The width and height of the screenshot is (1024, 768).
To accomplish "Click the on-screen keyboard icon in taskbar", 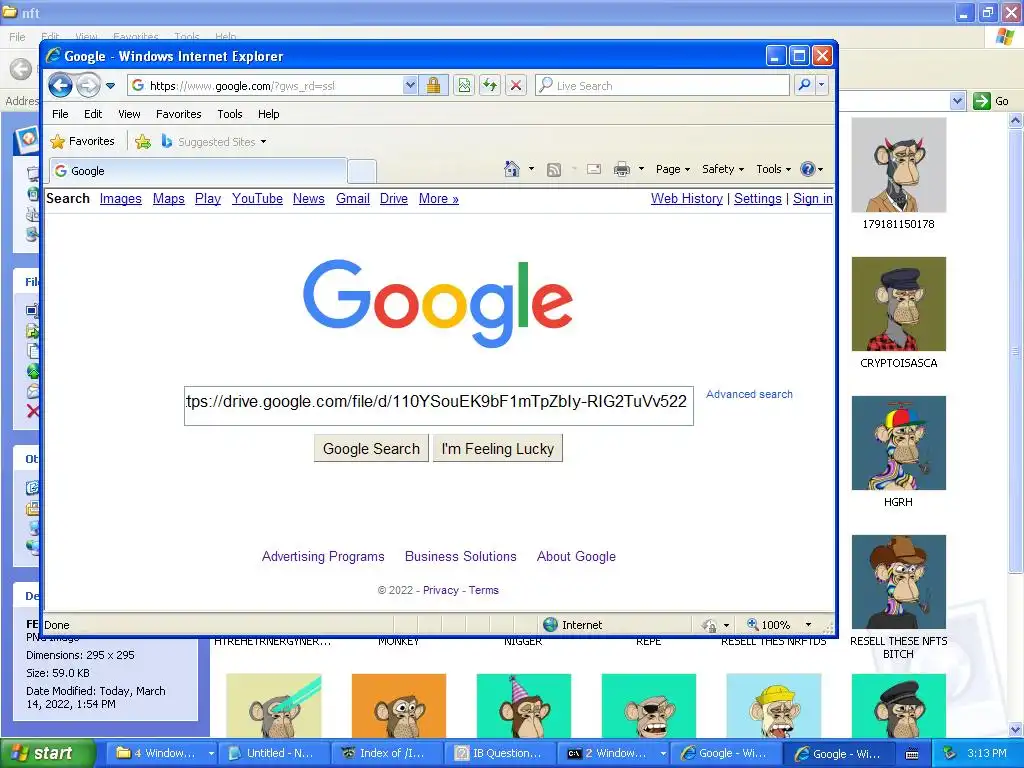I will (x=912, y=754).
